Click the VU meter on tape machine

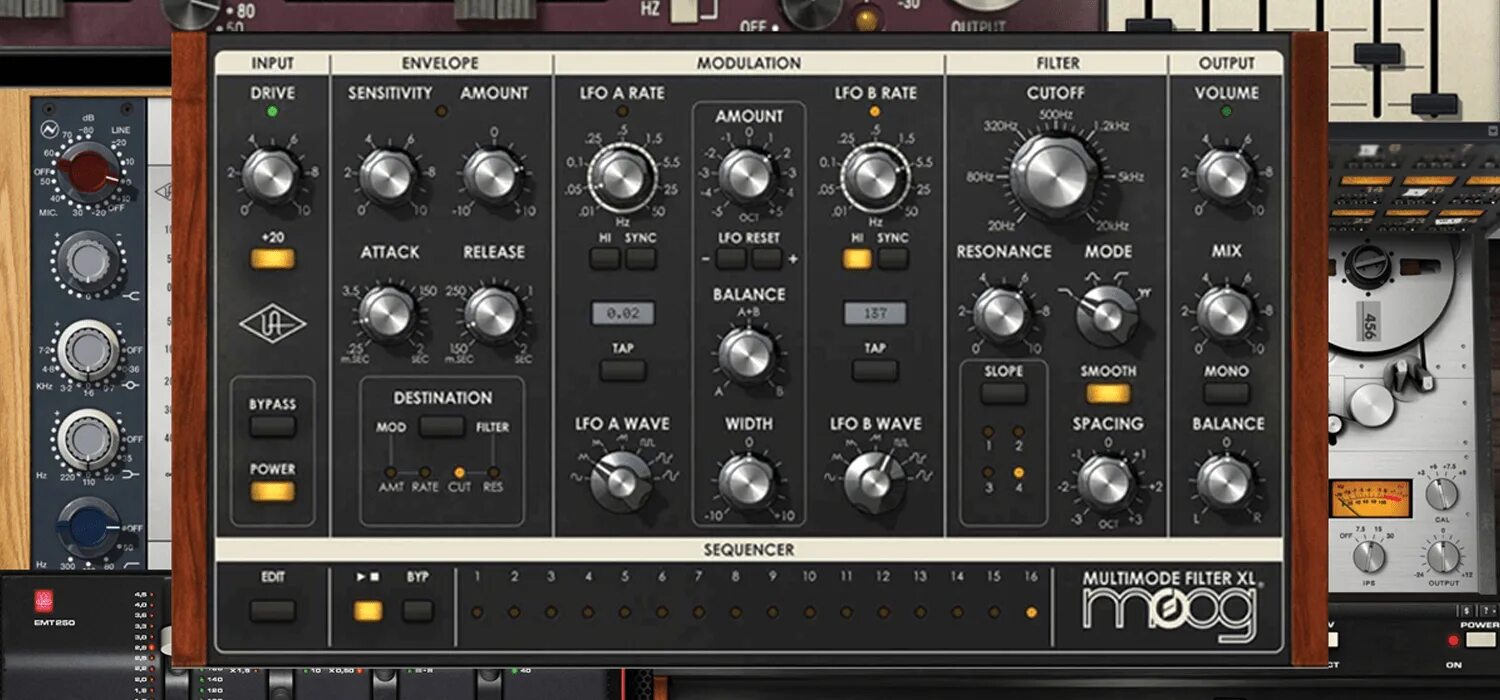[x=1369, y=497]
